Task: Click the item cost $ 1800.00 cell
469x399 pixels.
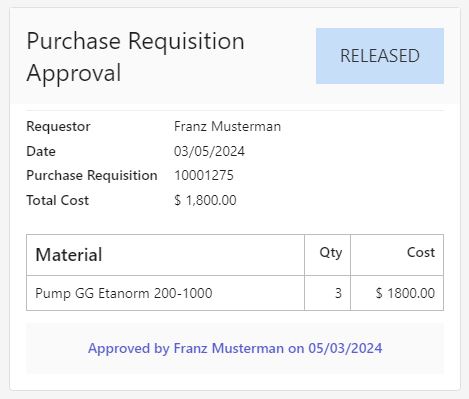Action: 397,293
